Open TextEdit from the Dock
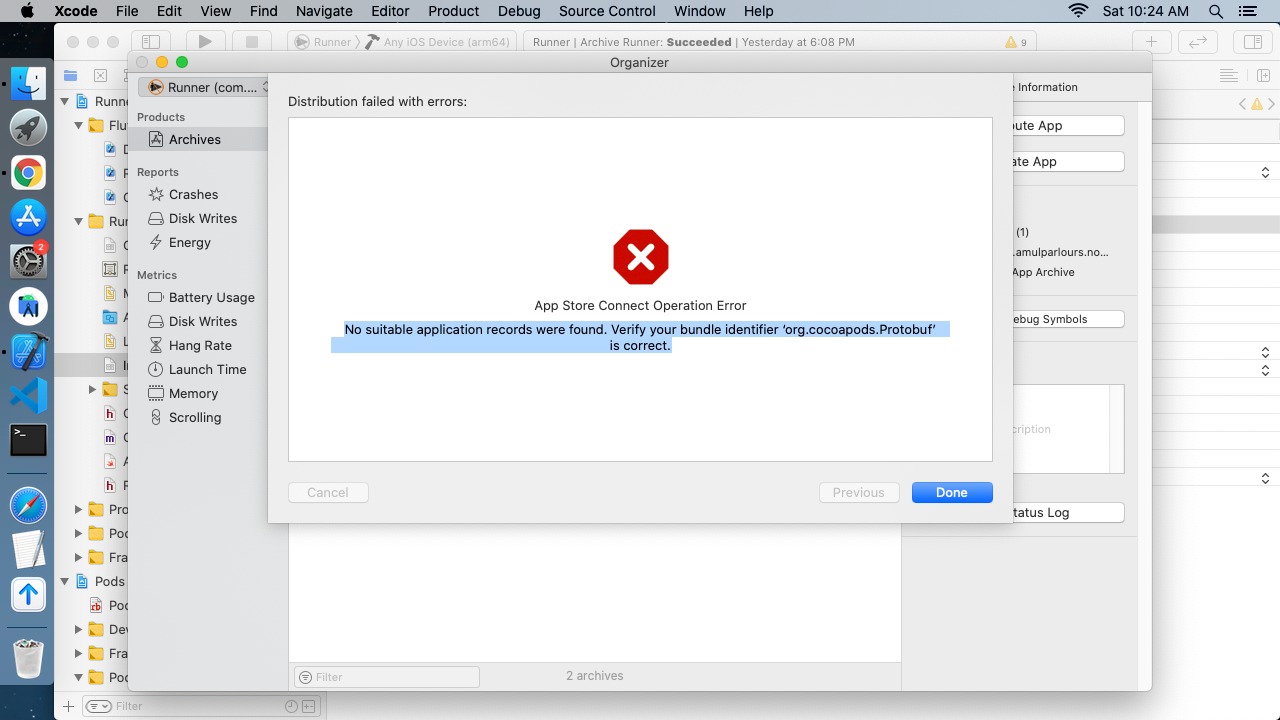1280x720 pixels. click(28, 550)
